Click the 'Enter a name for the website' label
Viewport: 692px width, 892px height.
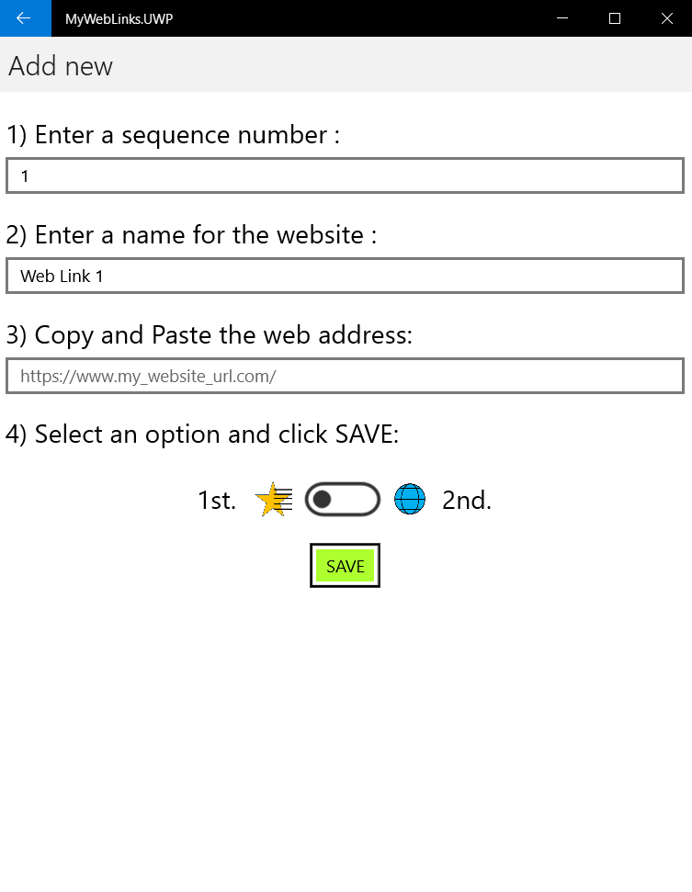point(191,235)
